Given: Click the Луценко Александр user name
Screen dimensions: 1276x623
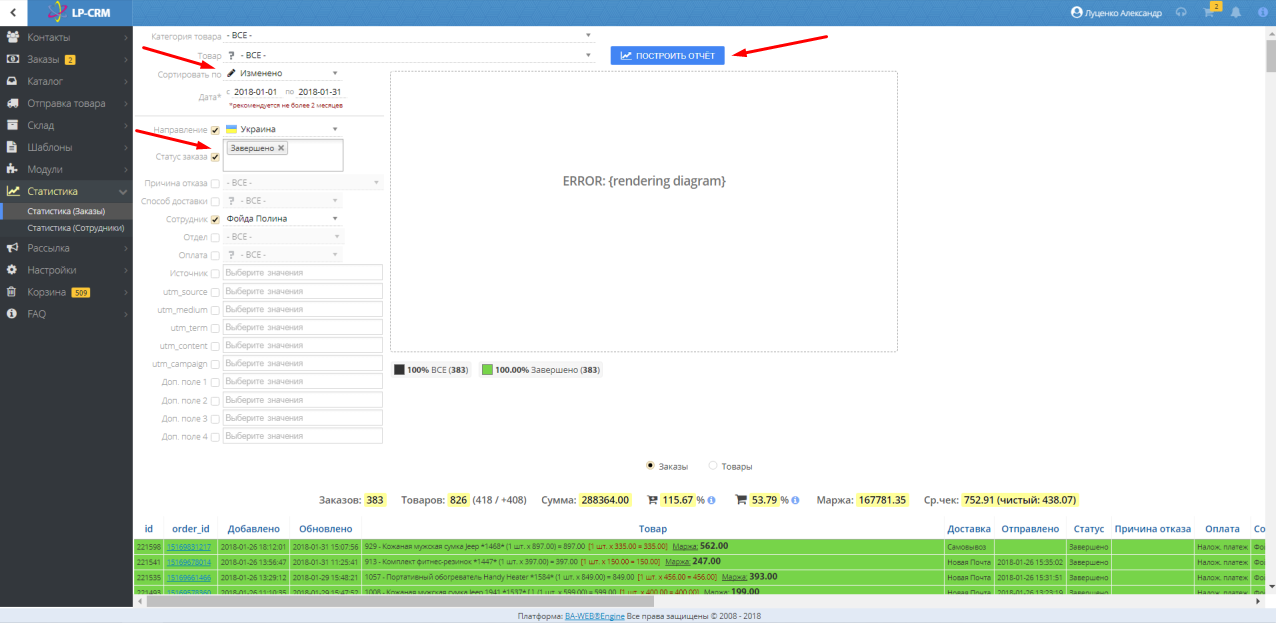Looking at the screenshot, I should [x=1124, y=13].
